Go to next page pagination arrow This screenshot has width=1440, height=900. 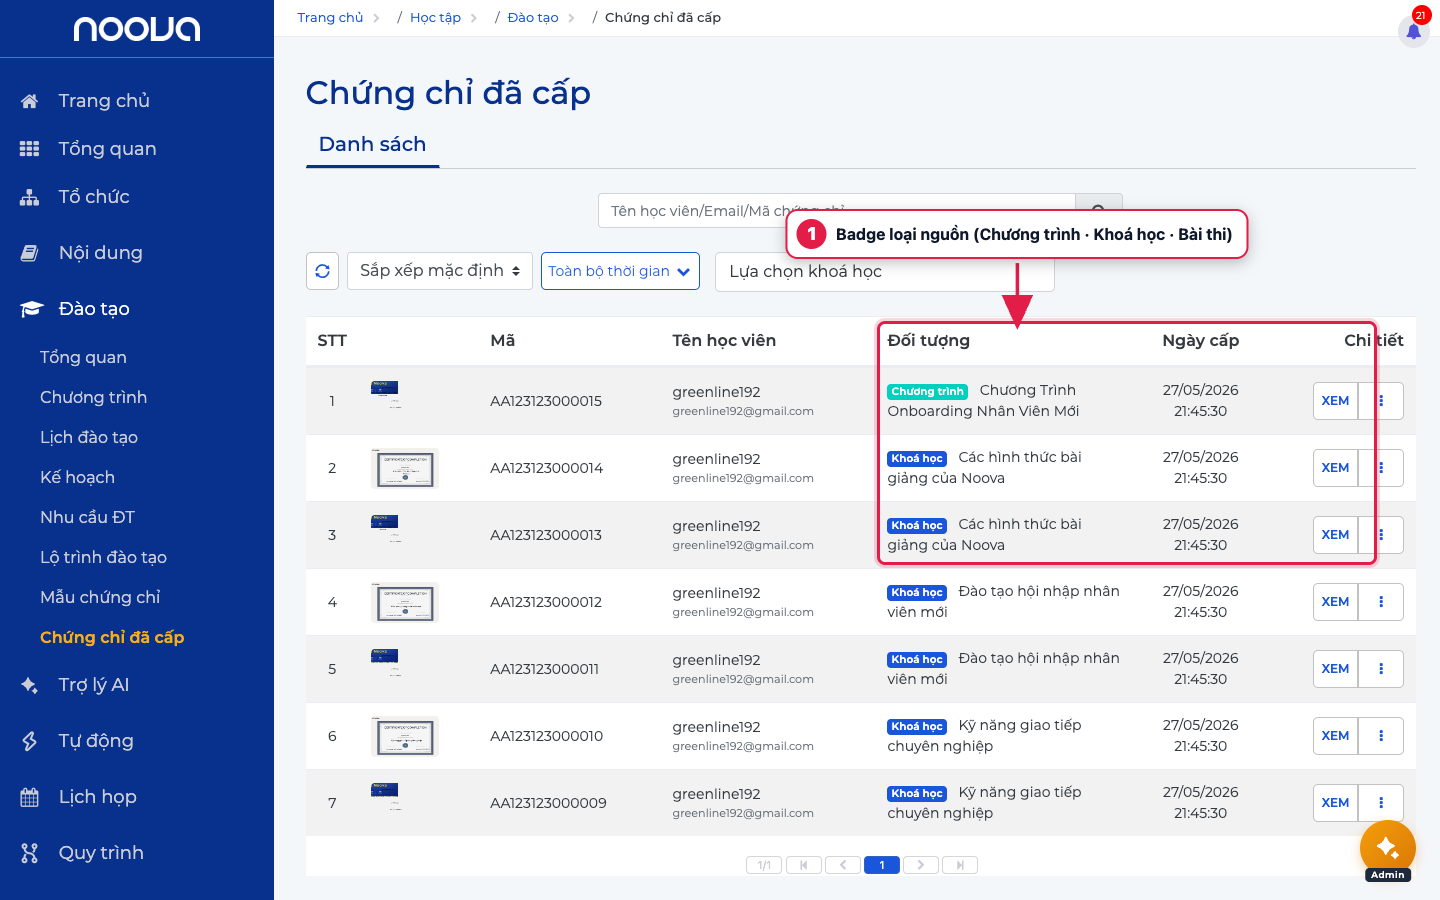pos(921,865)
